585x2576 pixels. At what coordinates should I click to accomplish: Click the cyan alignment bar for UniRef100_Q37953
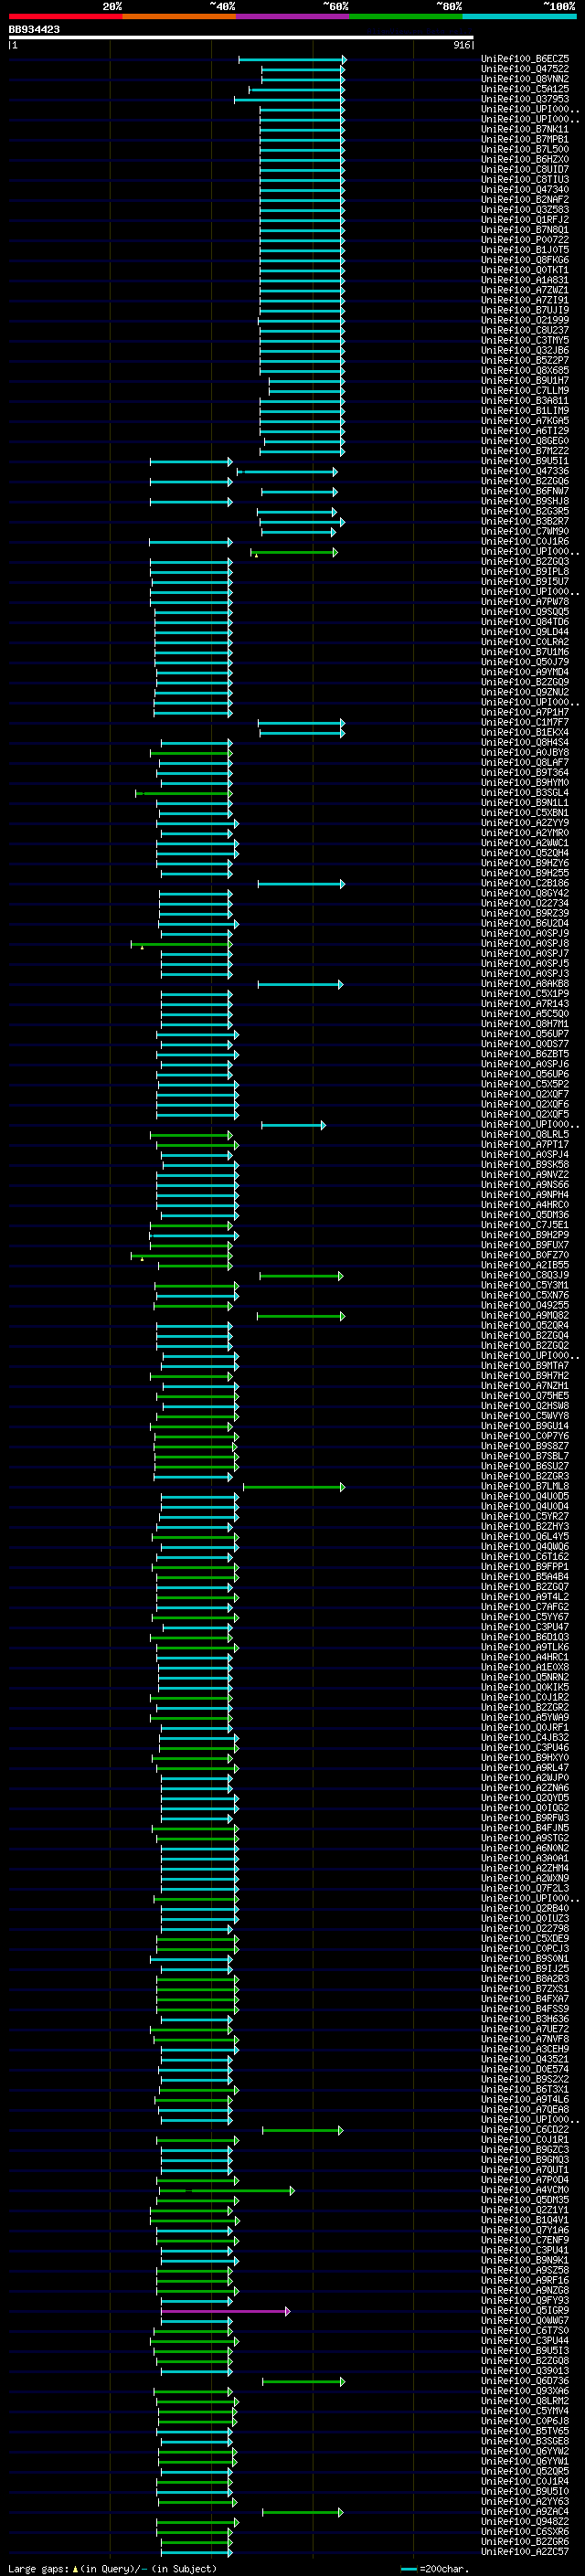[290, 99]
